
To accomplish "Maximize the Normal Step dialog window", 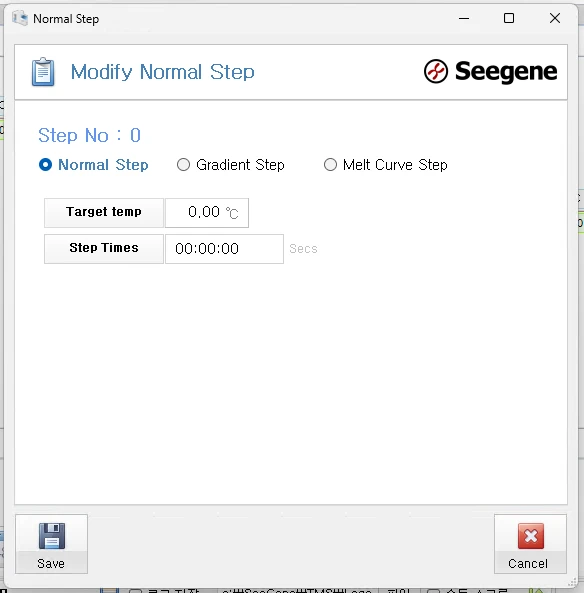I will coord(509,18).
